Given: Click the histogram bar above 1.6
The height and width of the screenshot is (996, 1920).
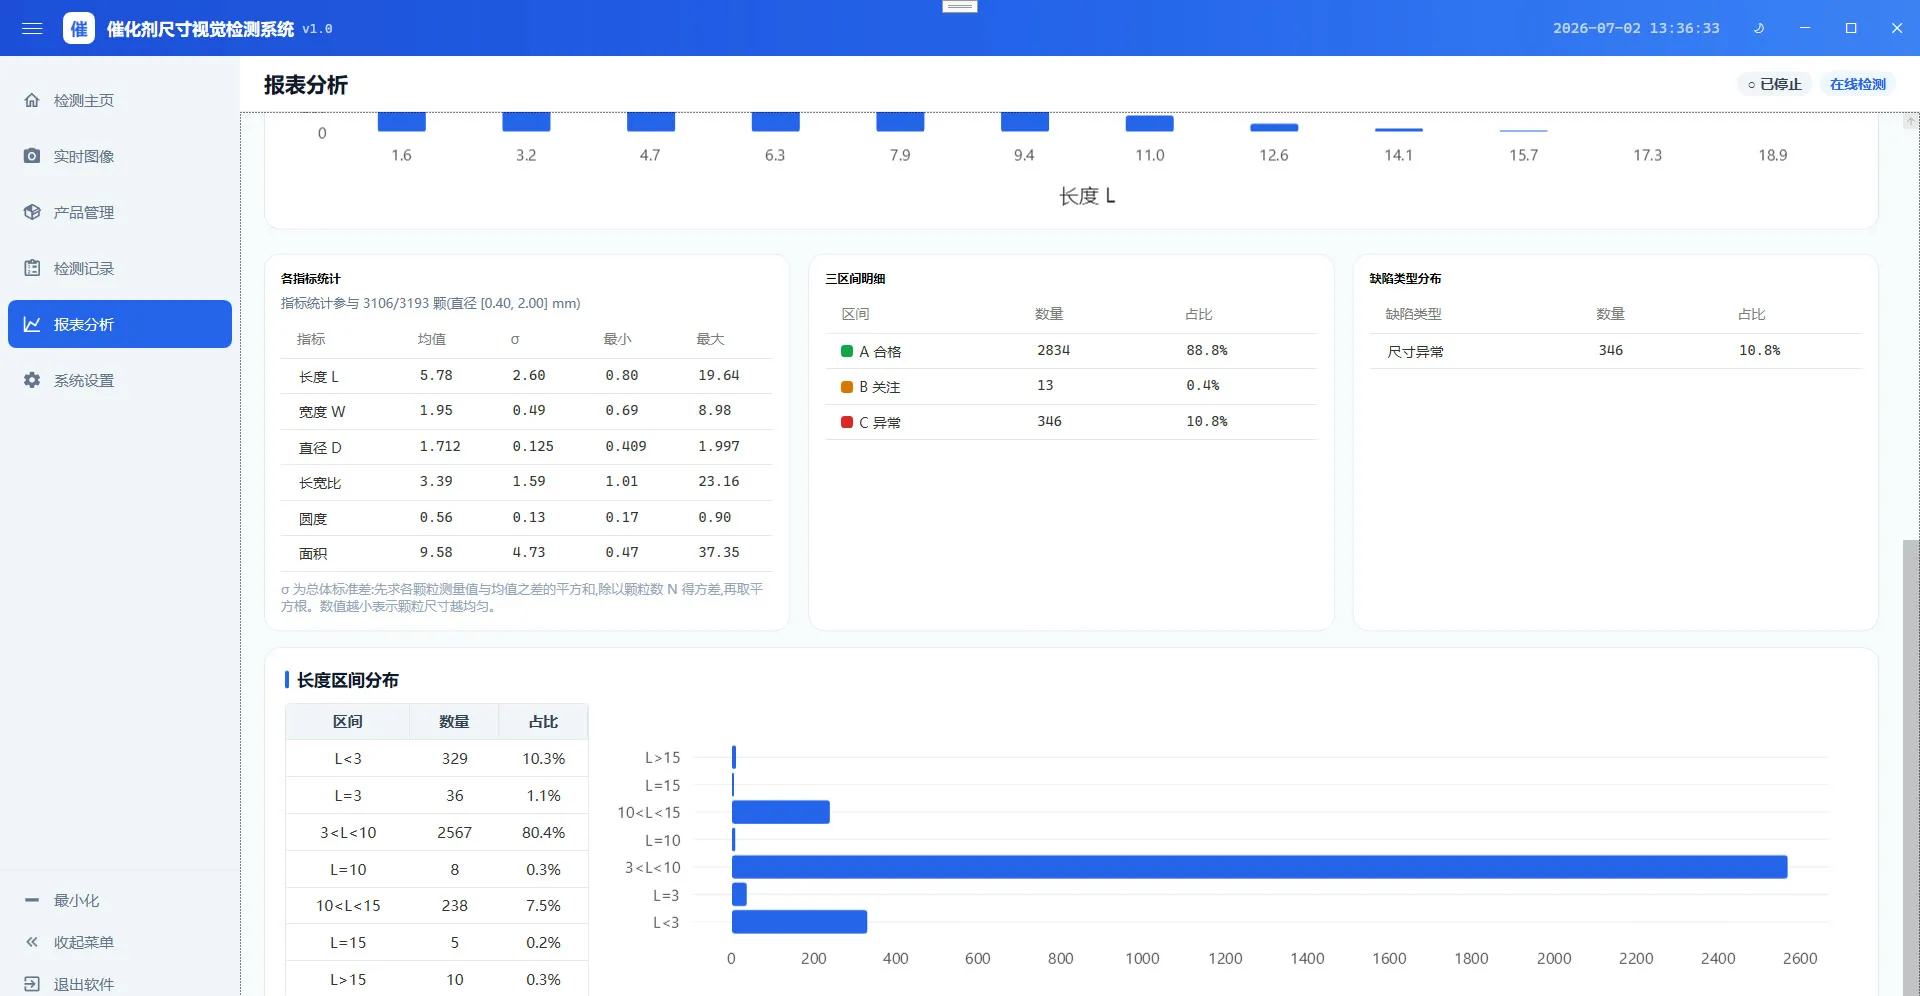Looking at the screenshot, I should click(401, 122).
